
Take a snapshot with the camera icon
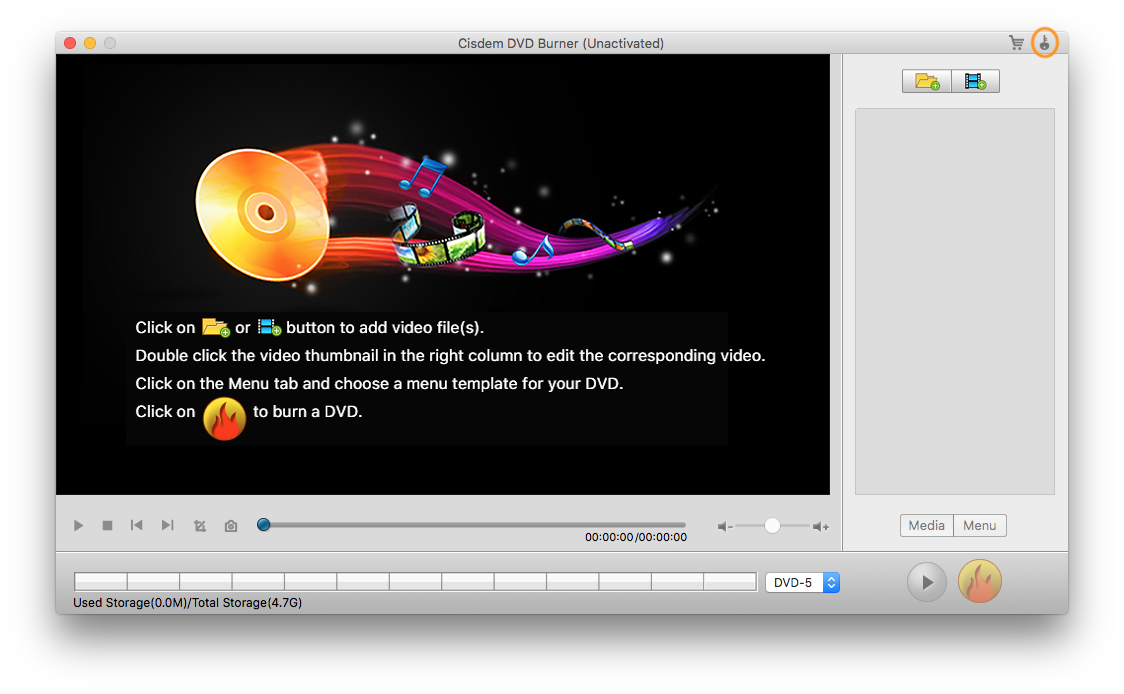point(231,526)
